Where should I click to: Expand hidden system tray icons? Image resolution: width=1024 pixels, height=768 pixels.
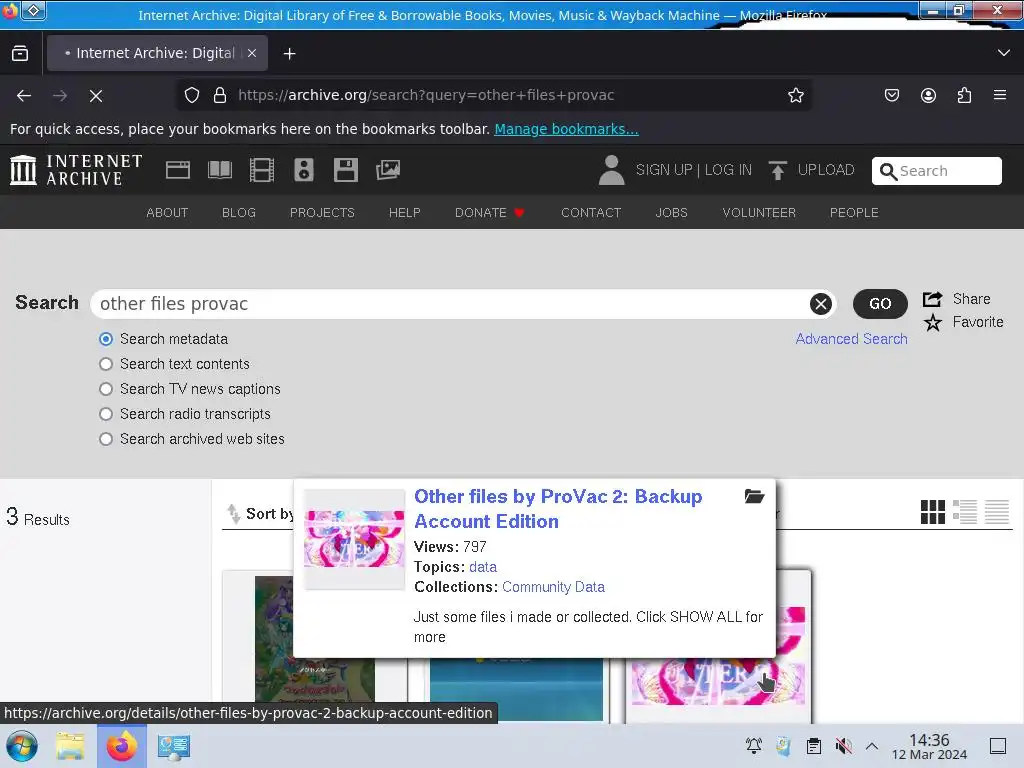click(x=872, y=746)
